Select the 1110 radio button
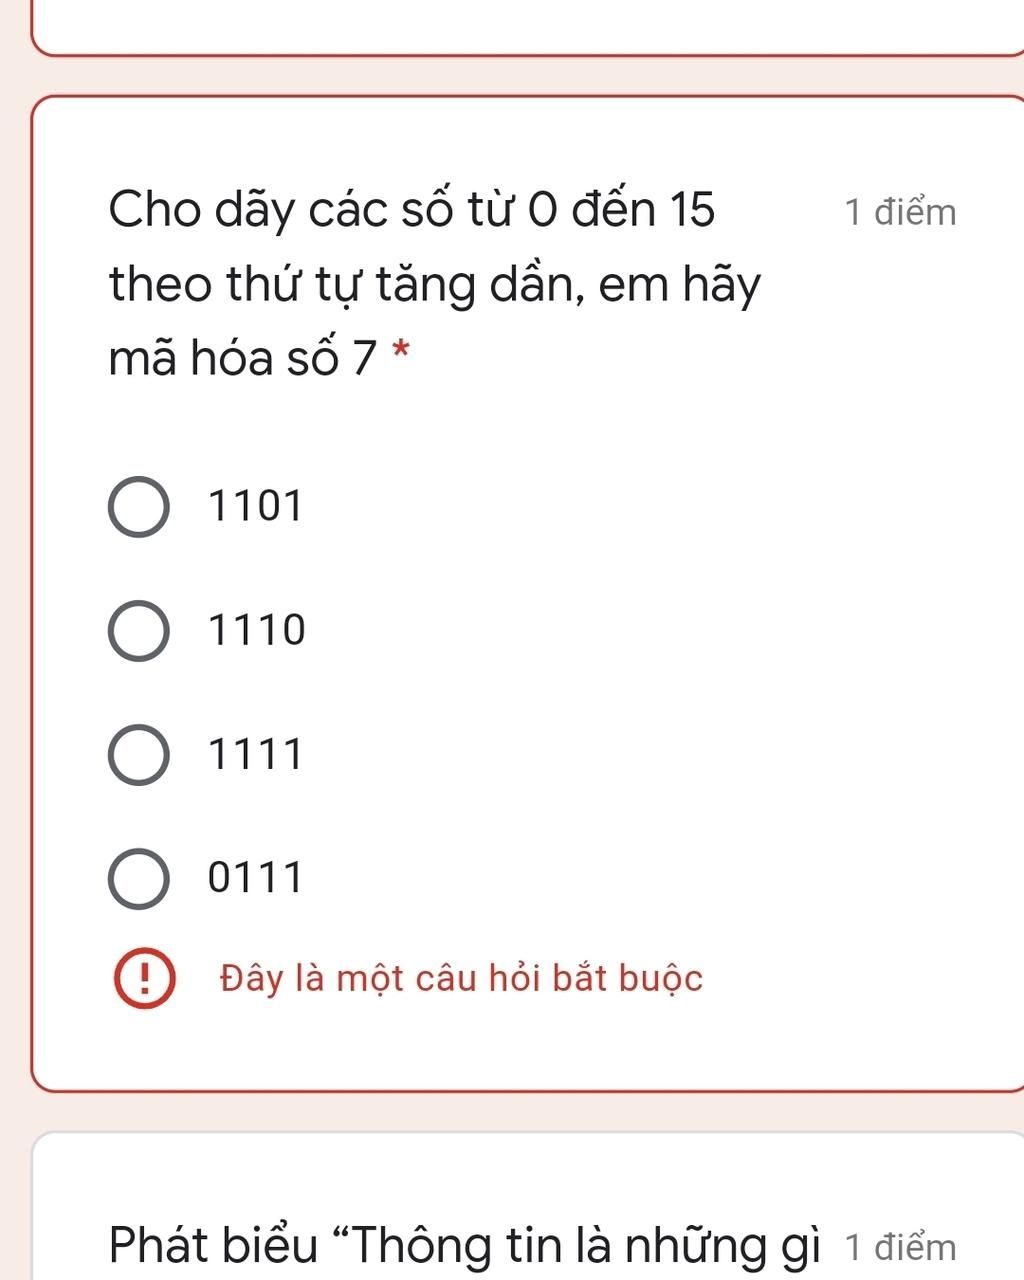 pos(138,631)
